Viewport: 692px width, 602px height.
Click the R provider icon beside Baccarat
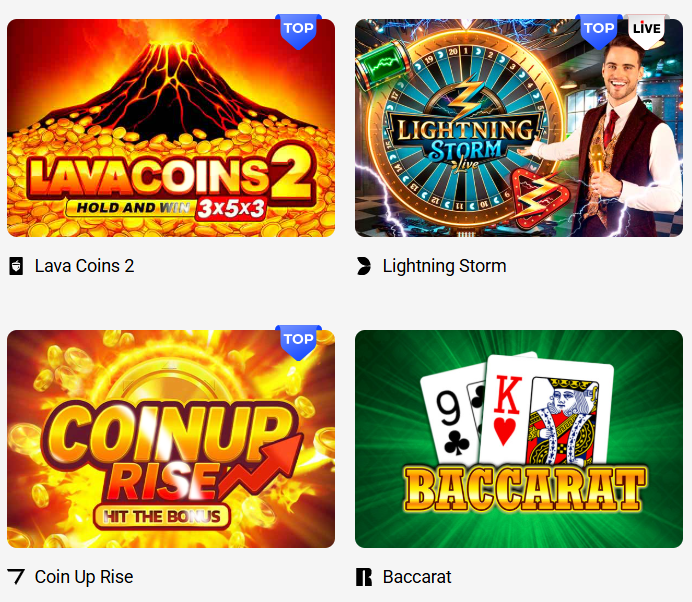pos(364,577)
